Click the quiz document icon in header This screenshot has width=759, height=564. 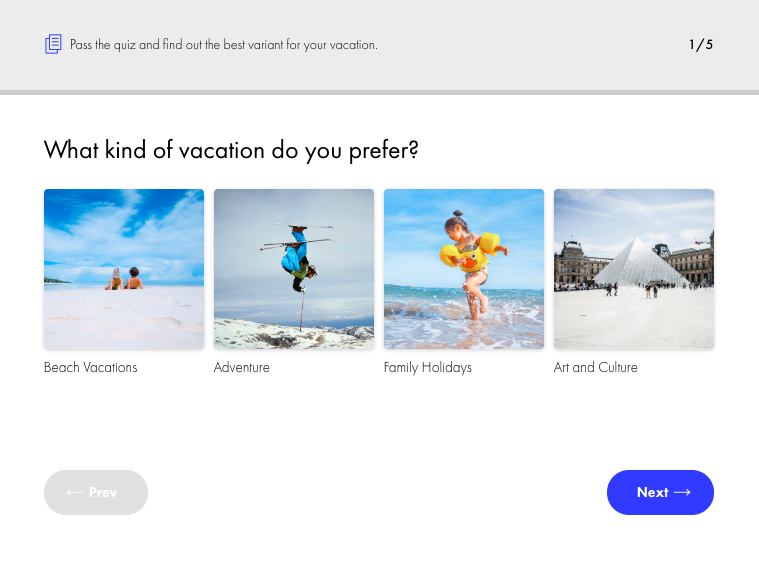[x=53, y=44]
